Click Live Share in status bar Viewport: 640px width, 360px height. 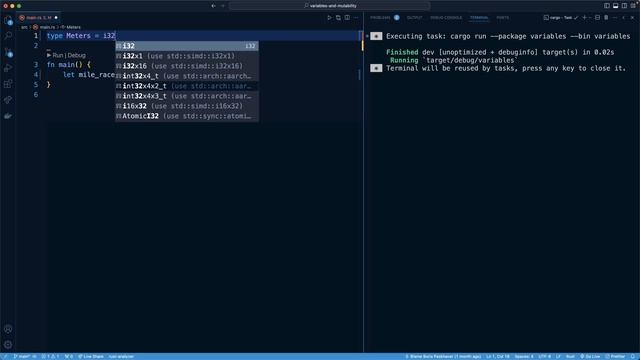coord(91,356)
